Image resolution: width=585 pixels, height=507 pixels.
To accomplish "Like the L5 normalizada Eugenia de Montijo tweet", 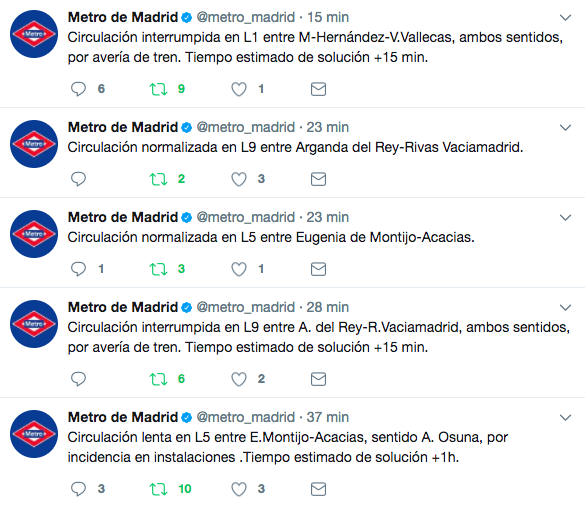I will point(239,269).
